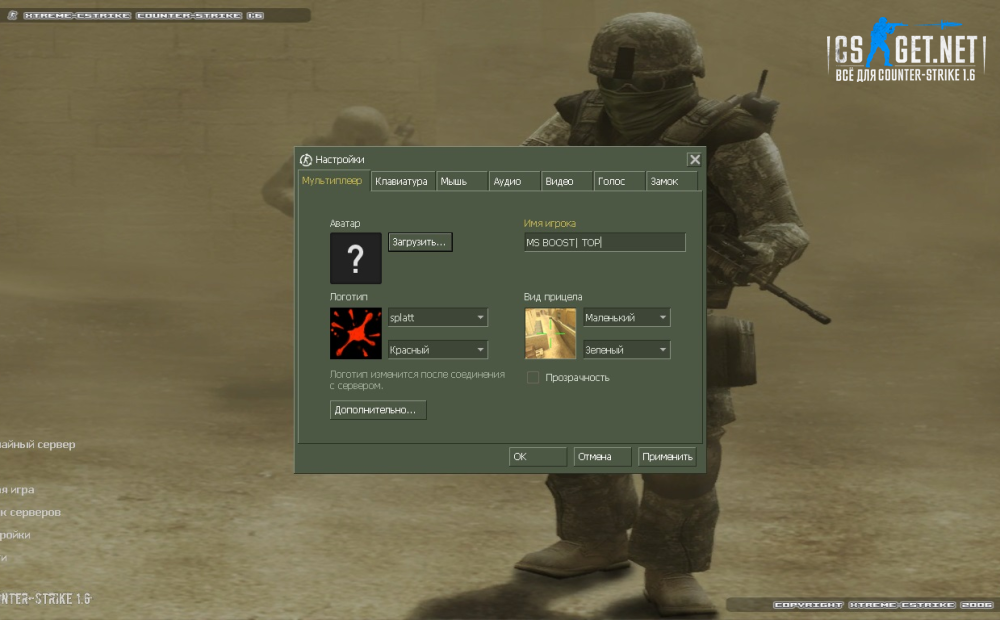Click the crosshair preview image

[550, 333]
